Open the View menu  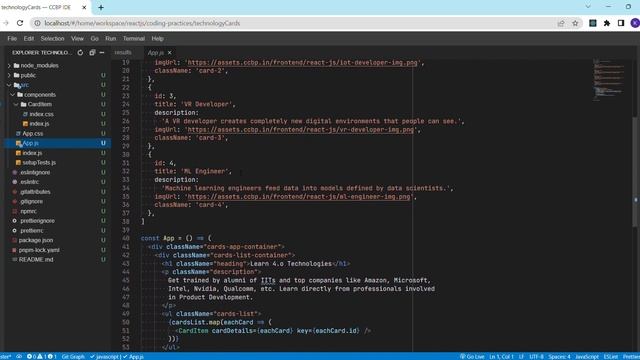pyautogui.click(x=77, y=39)
